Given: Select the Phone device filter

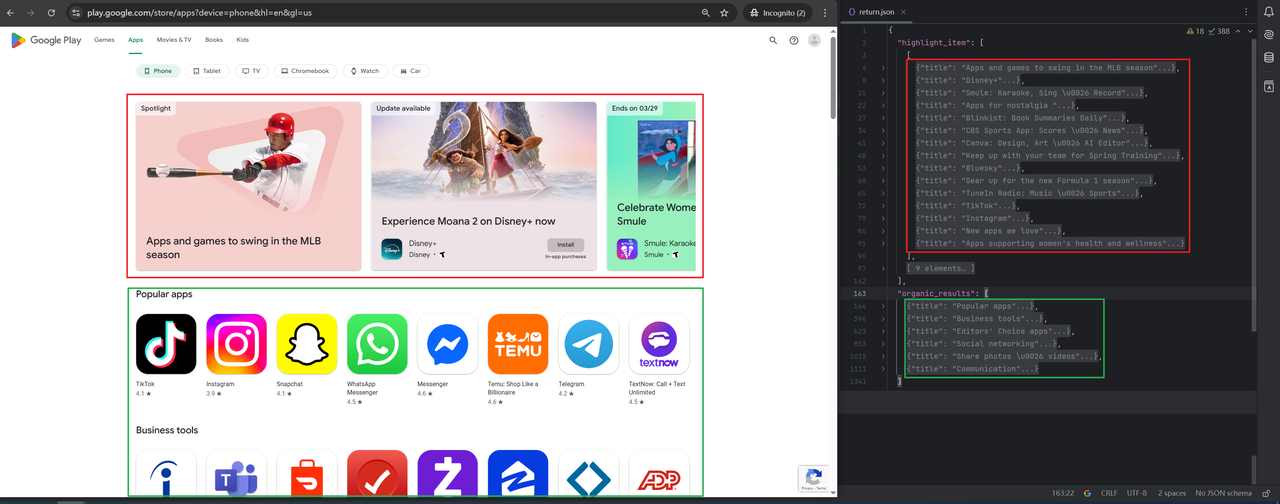Looking at the screenshot, I should pyautogui.click(x=157, y=71).
